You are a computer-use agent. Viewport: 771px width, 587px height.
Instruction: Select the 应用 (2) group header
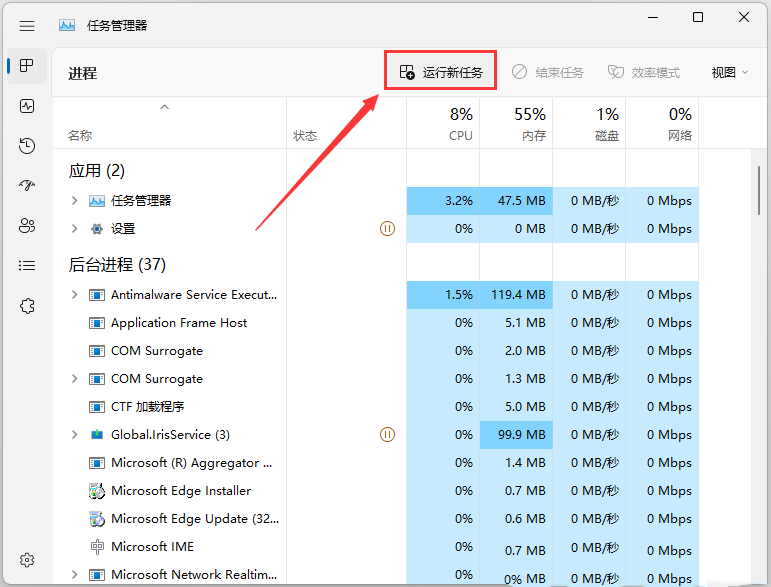pos(96,171)
